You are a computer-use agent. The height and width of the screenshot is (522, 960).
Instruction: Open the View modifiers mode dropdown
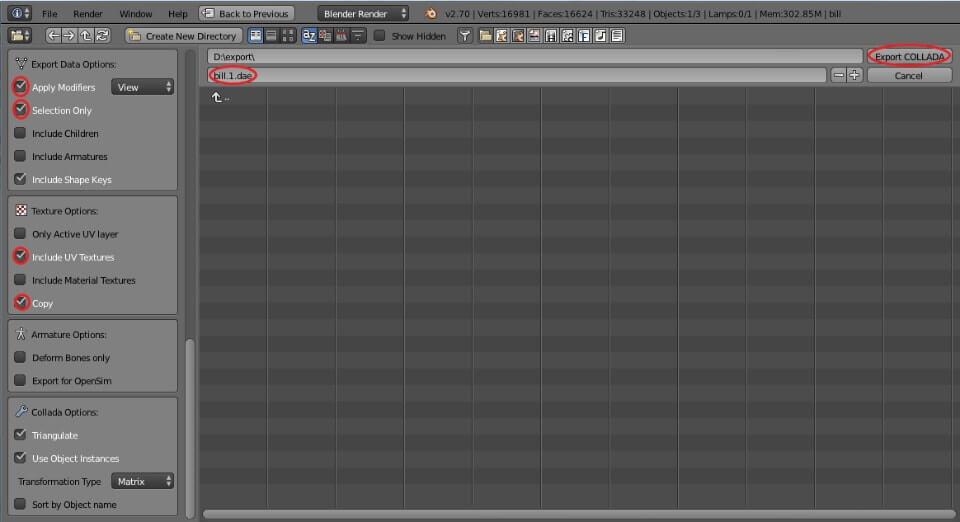pos(142,87)
